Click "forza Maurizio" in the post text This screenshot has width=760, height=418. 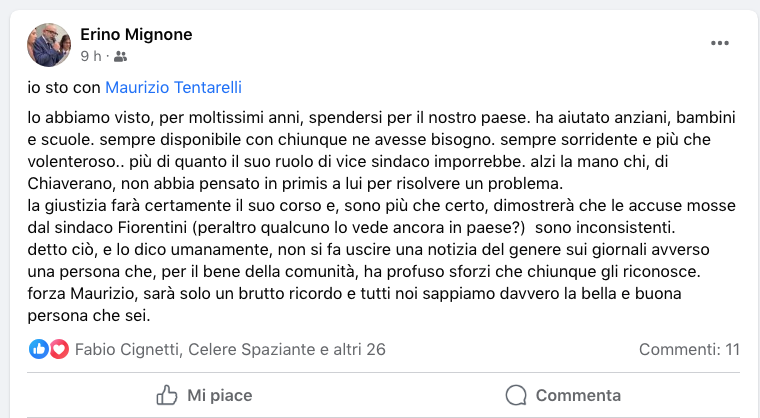pyautogui.click(x=76, y=297)
